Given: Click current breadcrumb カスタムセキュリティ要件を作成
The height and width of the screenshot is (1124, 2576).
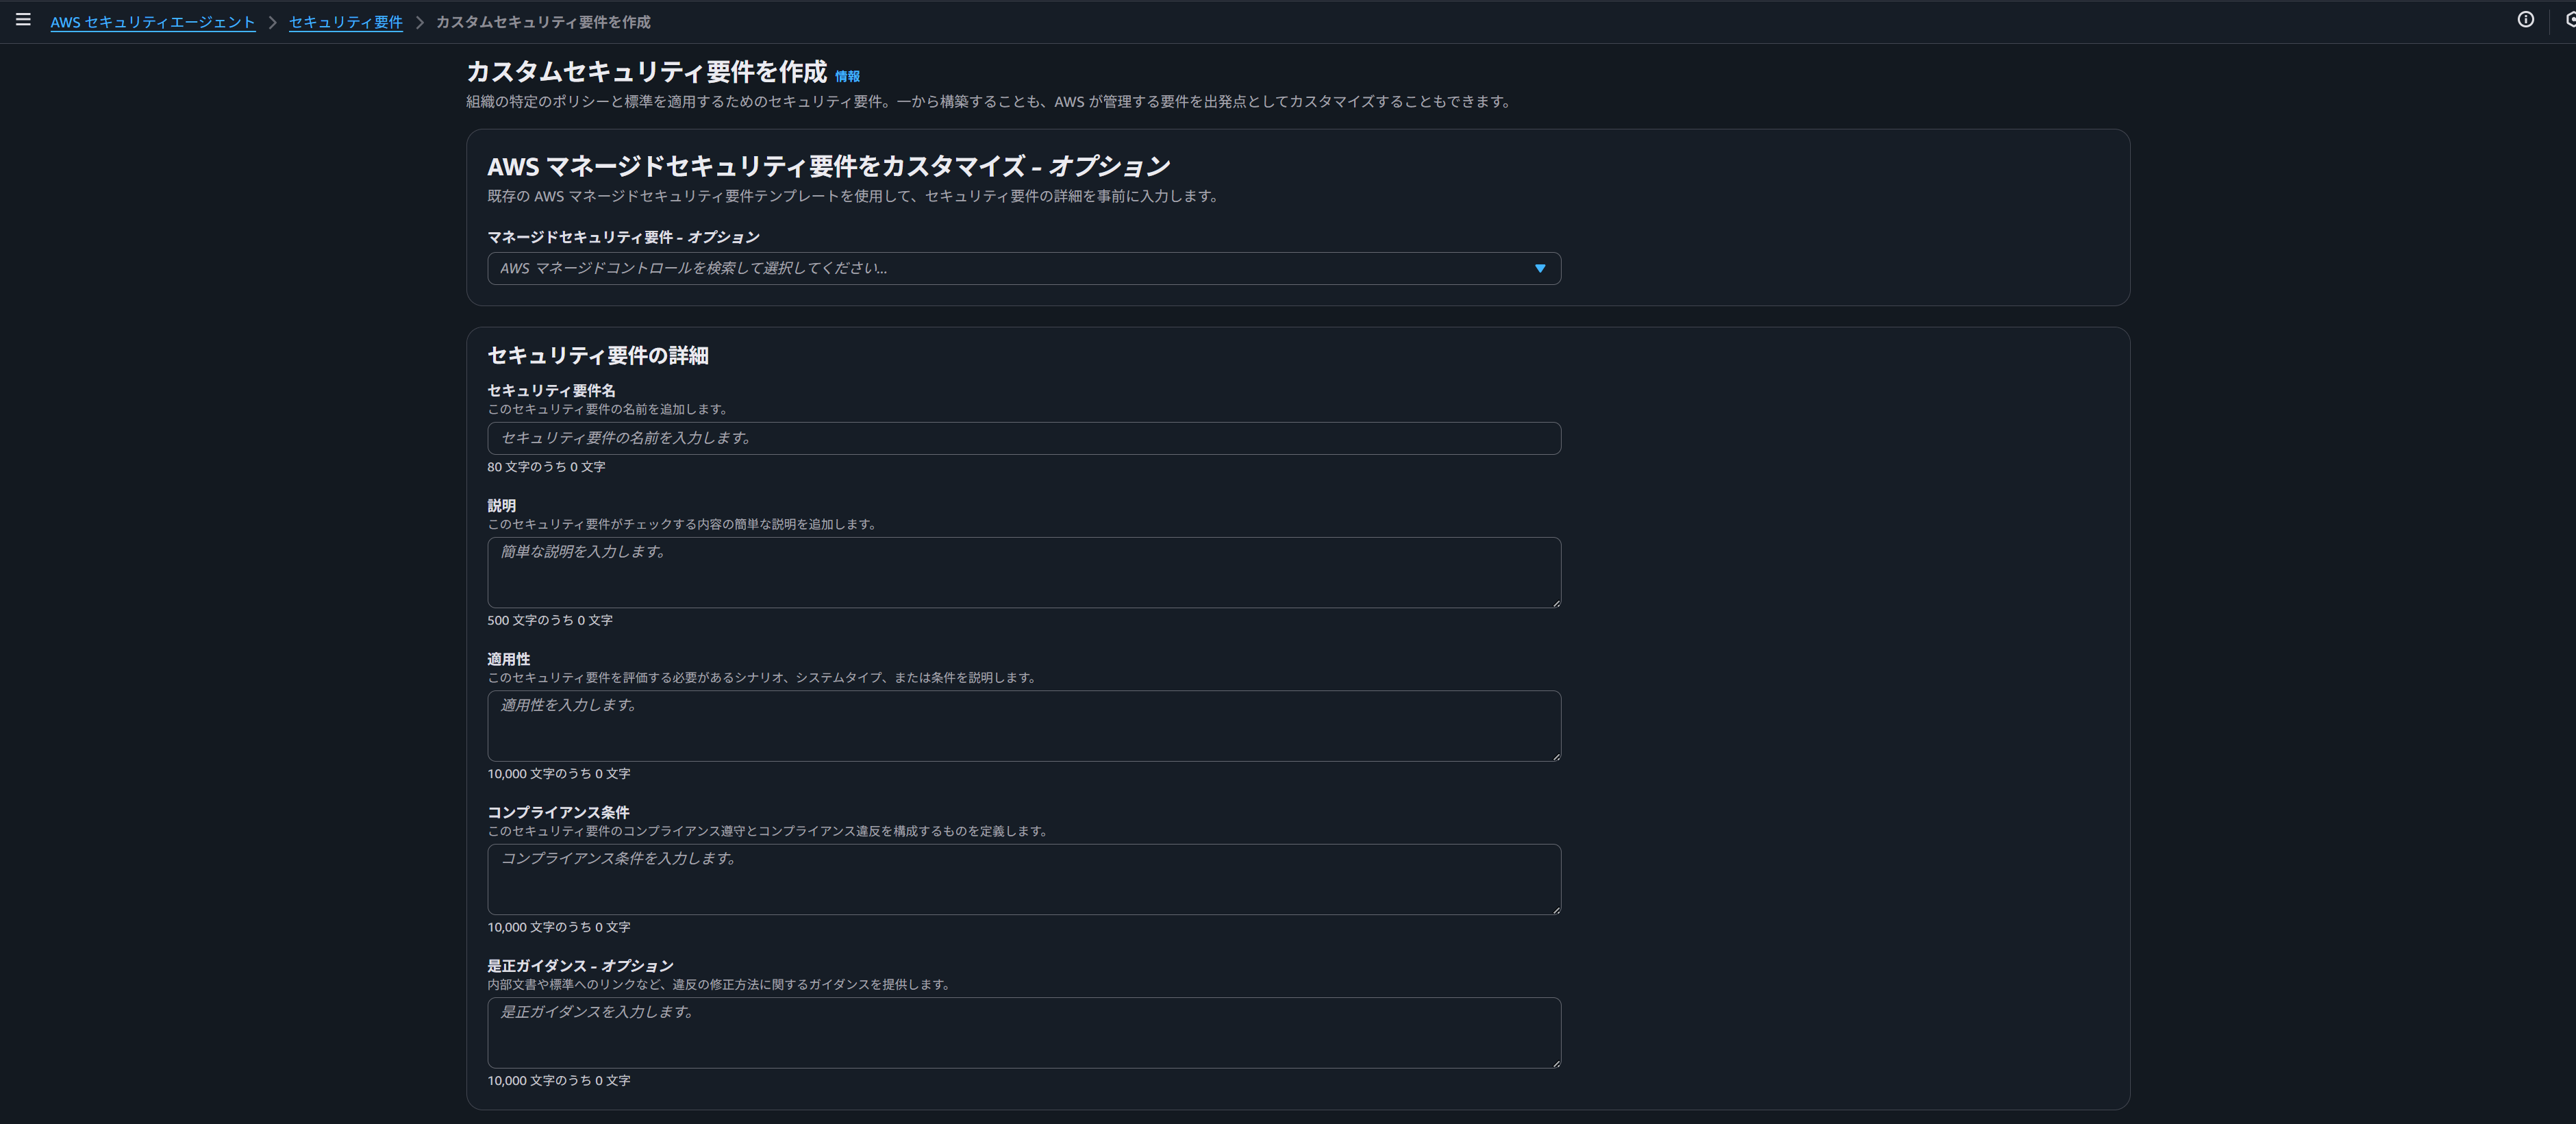Looking at the screenshot, I should tap(542, 22).
